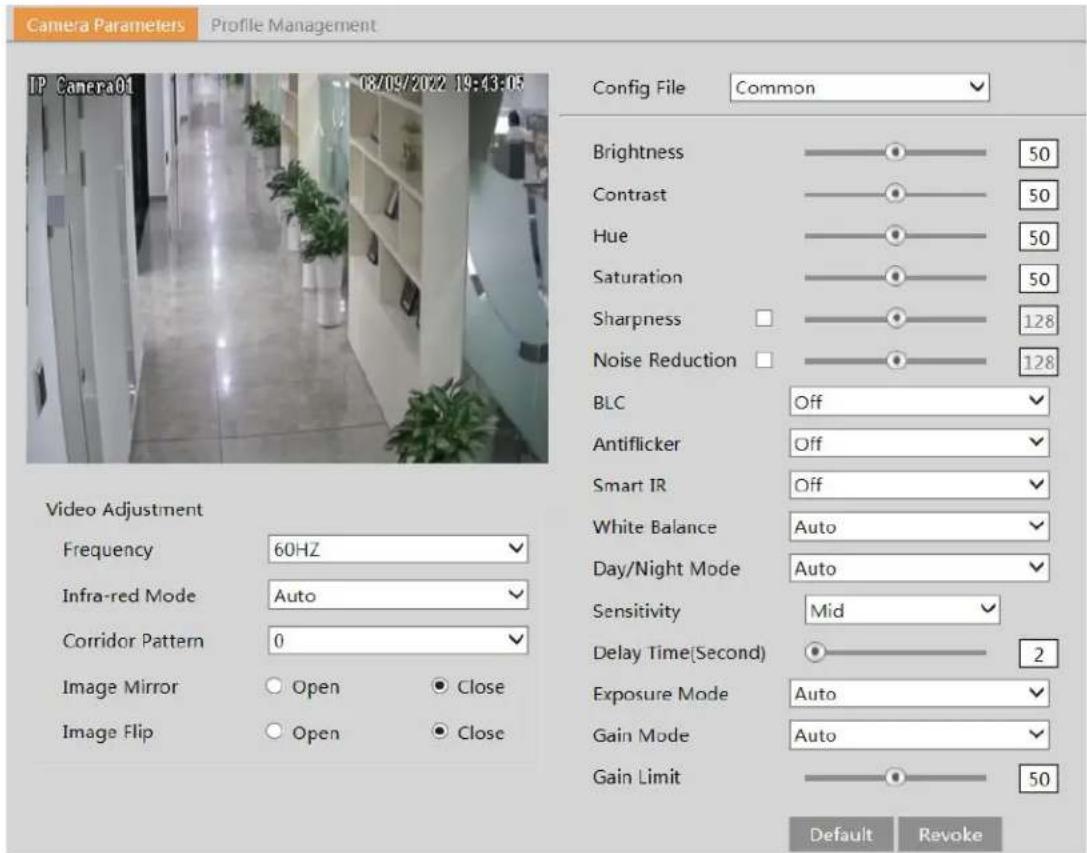Open the Profile Management tab

[293, 25]
